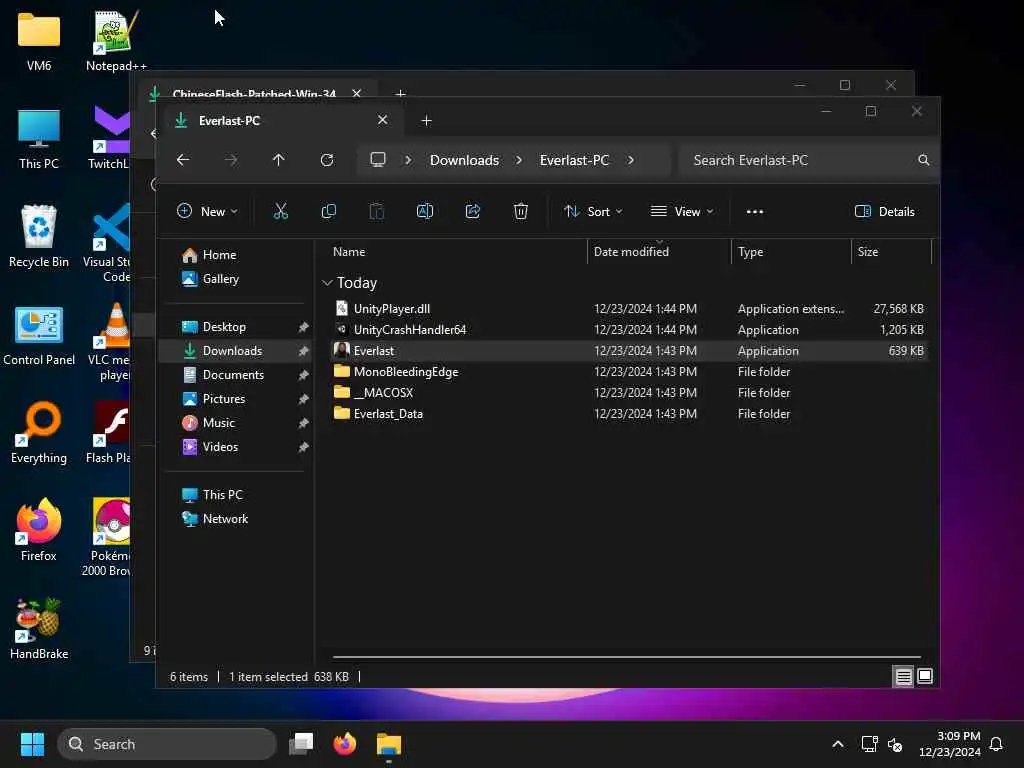Click the forward navigation arrow
The height and width of the screenshot is (768, 1024).
231,160
